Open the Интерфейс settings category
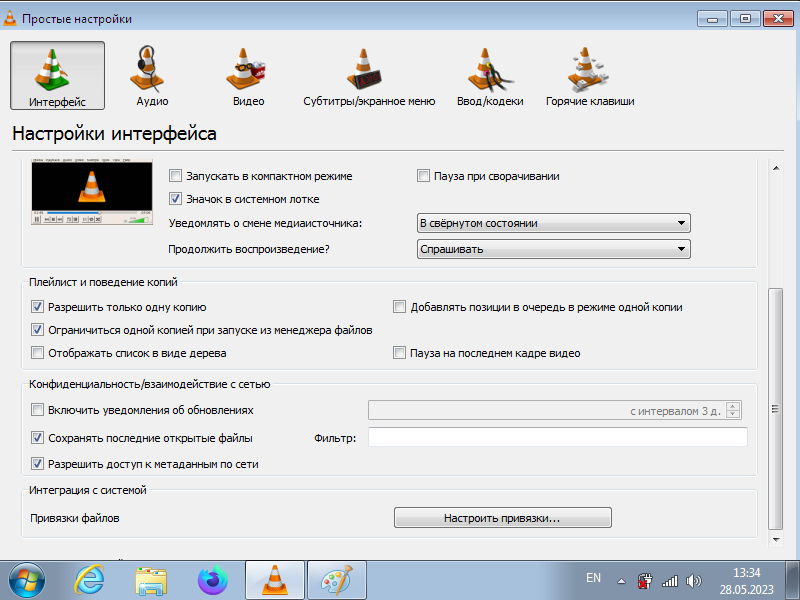800x600 pixels. coord(57,76)
